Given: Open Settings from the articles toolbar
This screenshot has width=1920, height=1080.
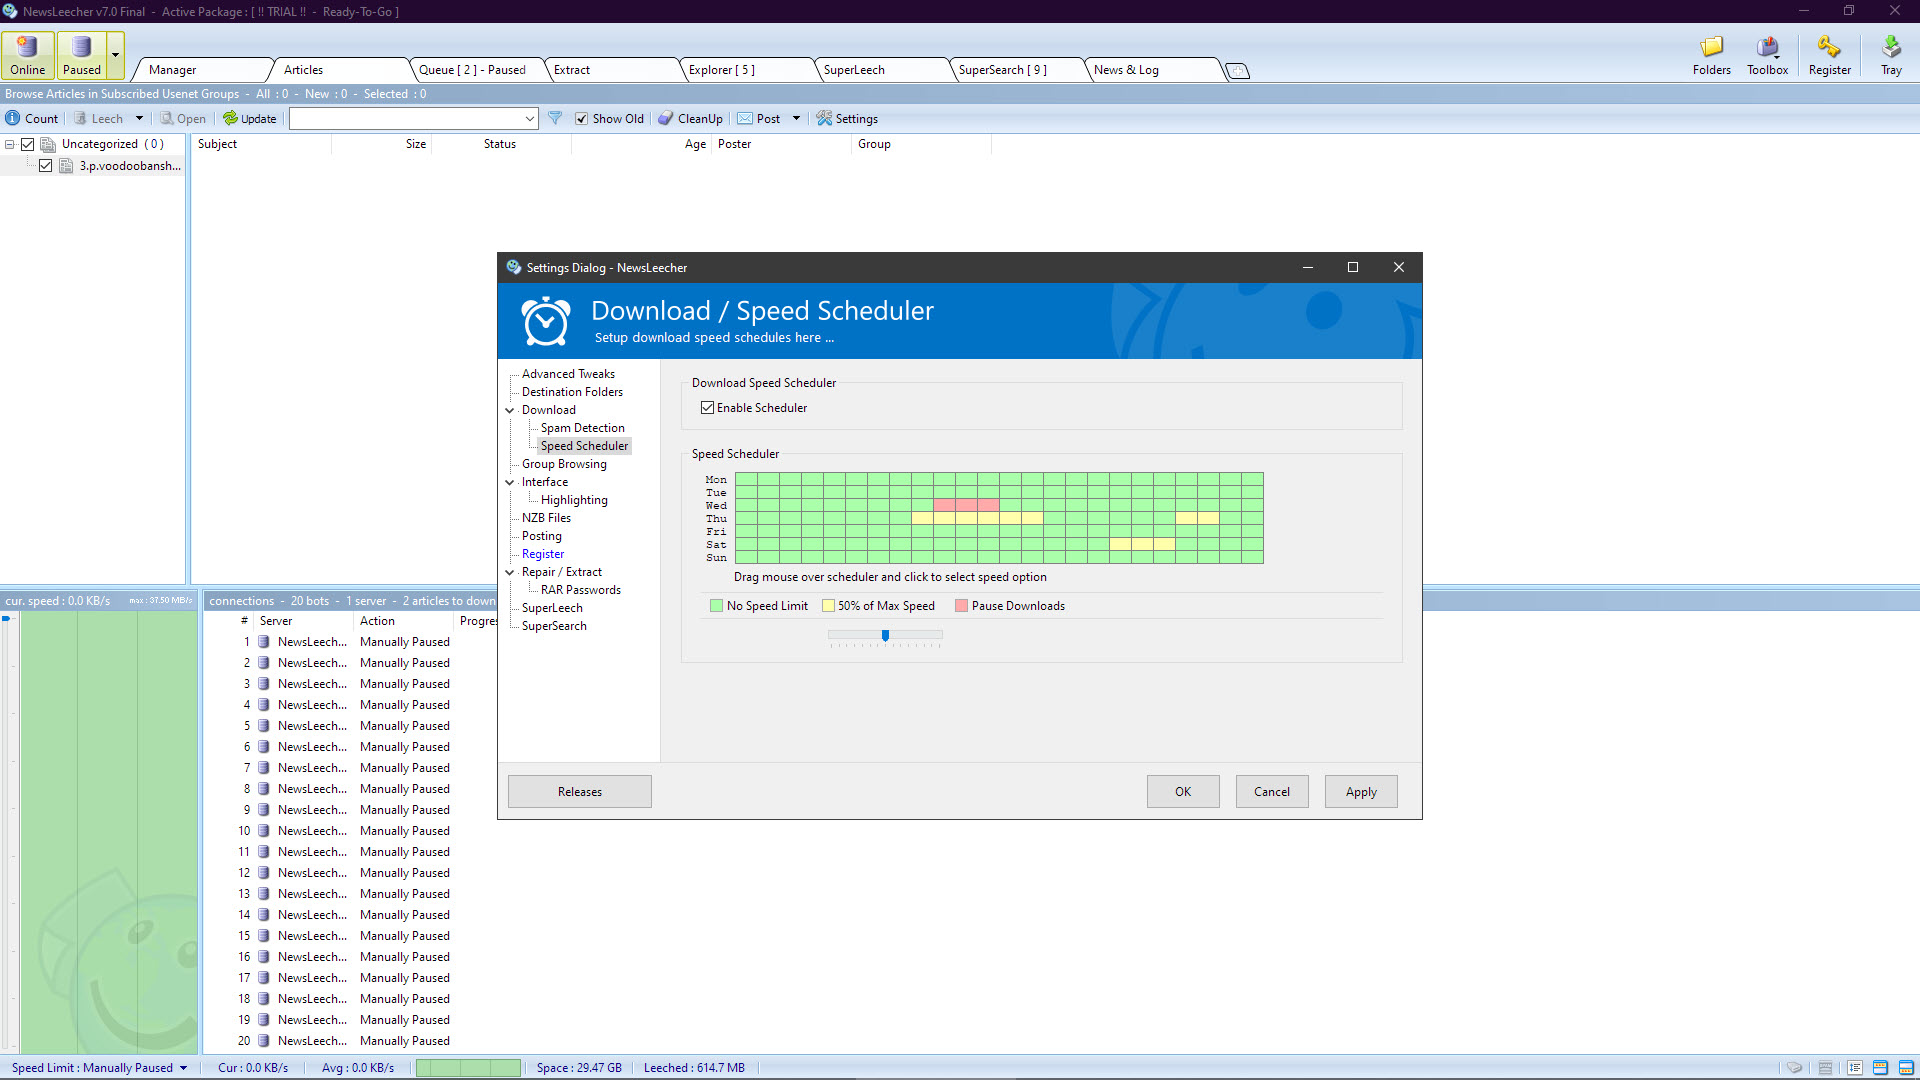Looking at the screenshot, I should [x=847, y=118].
